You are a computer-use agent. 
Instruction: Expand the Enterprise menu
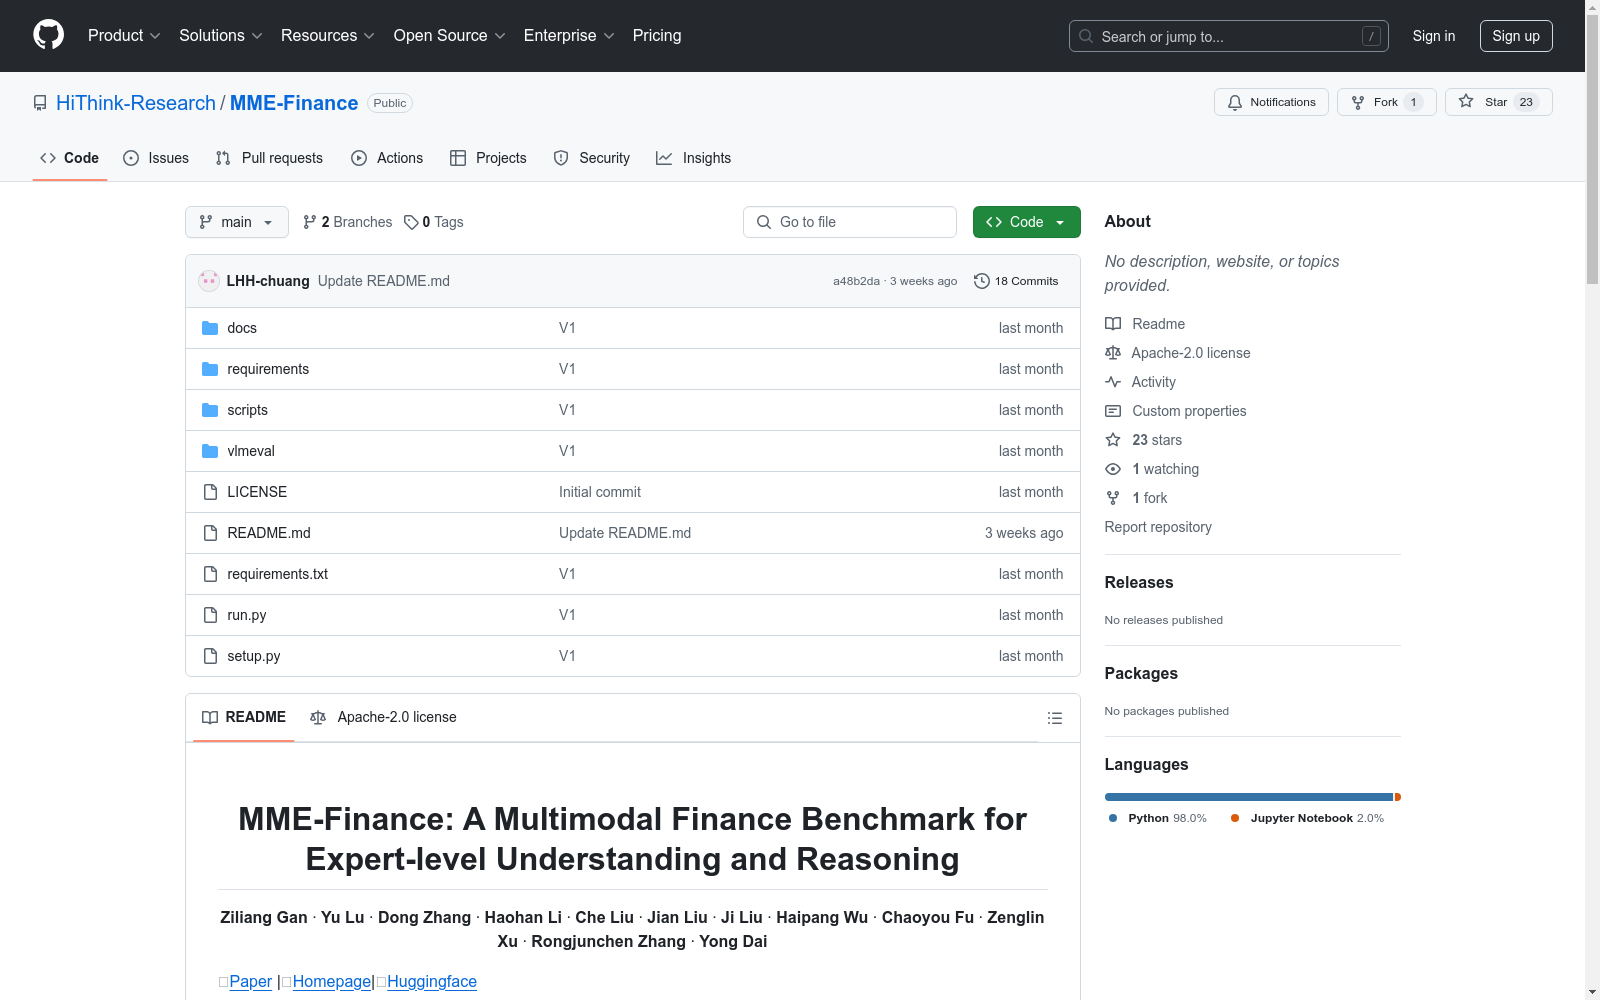click(569, 35)
